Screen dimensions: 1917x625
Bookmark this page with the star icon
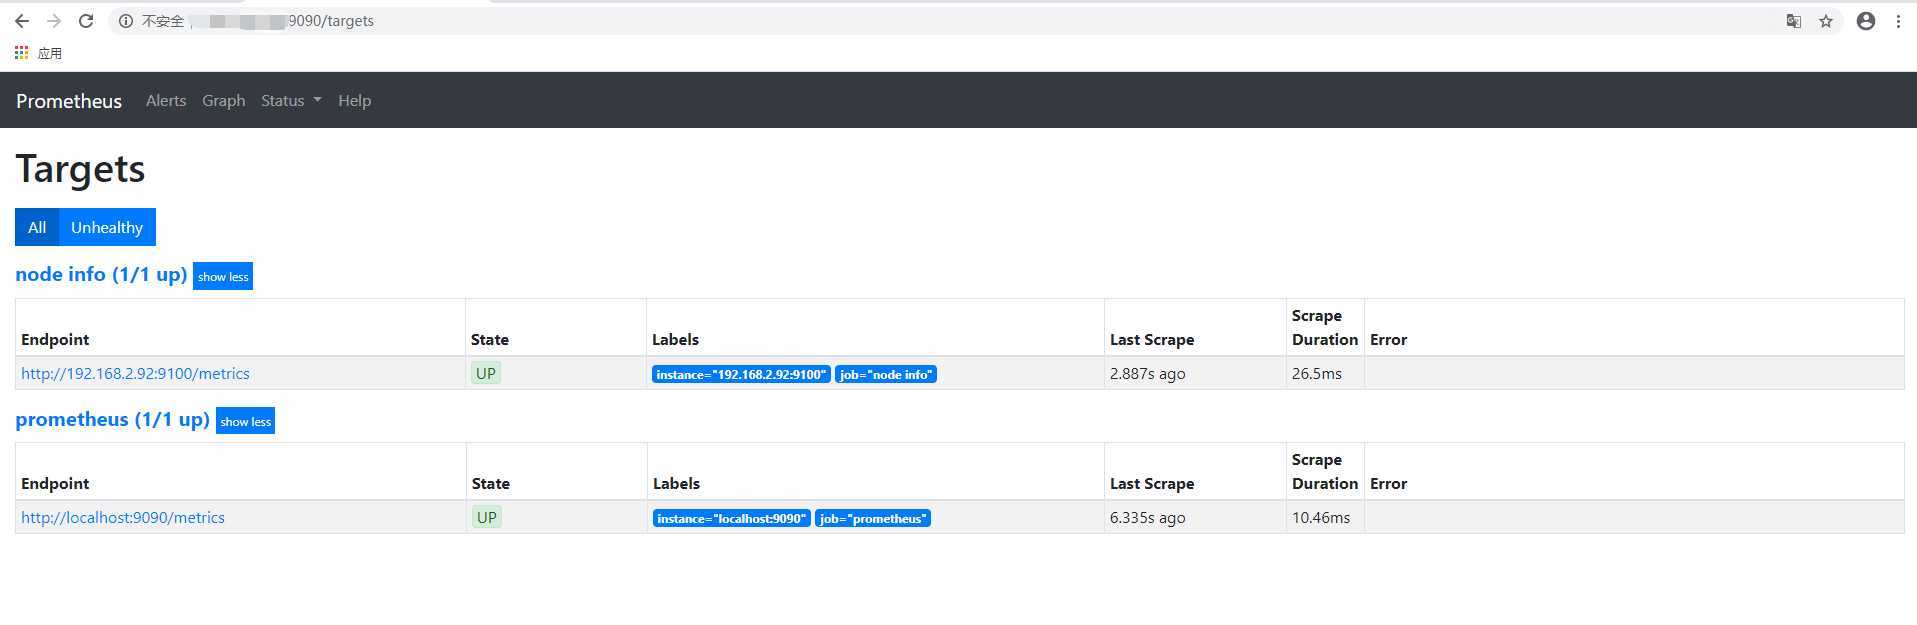(1826, 21)
